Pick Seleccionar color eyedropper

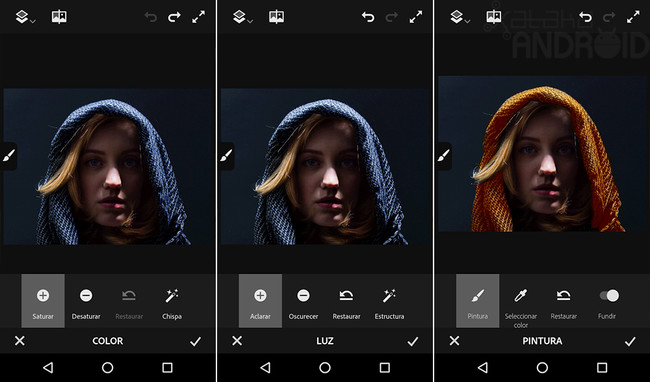tap(521, 302)
